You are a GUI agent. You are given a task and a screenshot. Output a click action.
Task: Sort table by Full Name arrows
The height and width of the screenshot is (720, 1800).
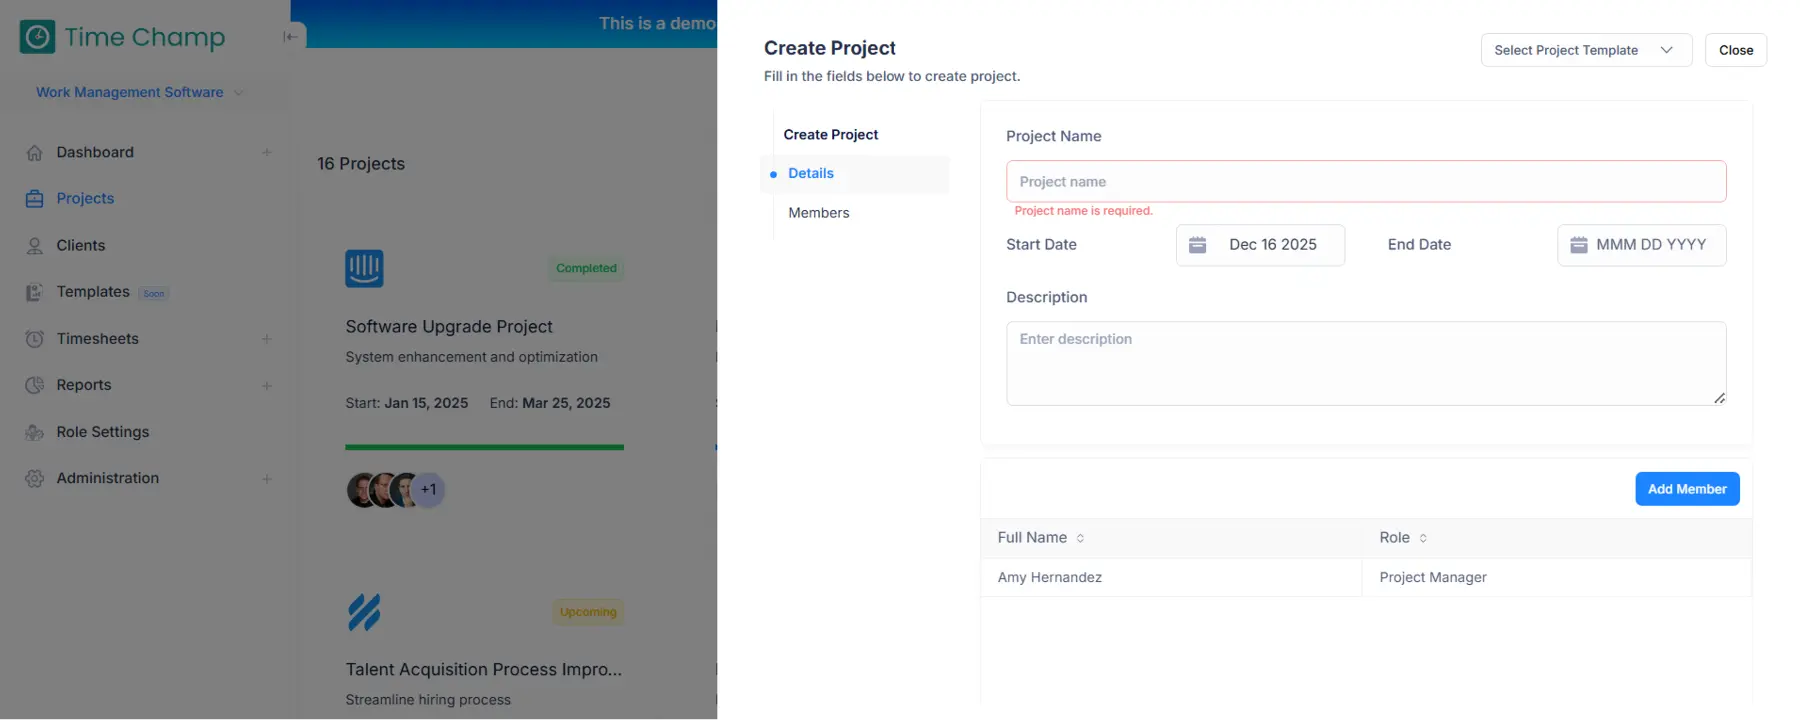pyautogui.click(x=1080, y=538)
